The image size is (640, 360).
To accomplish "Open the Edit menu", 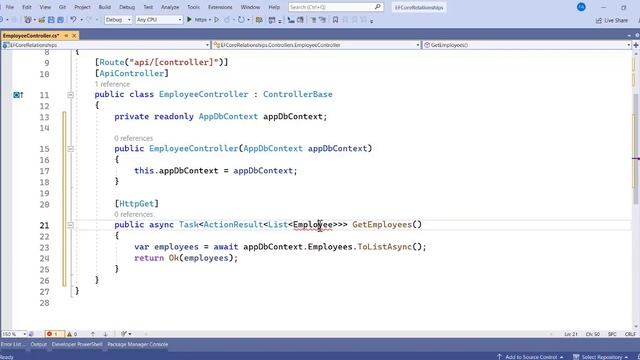I will [27, 7].
